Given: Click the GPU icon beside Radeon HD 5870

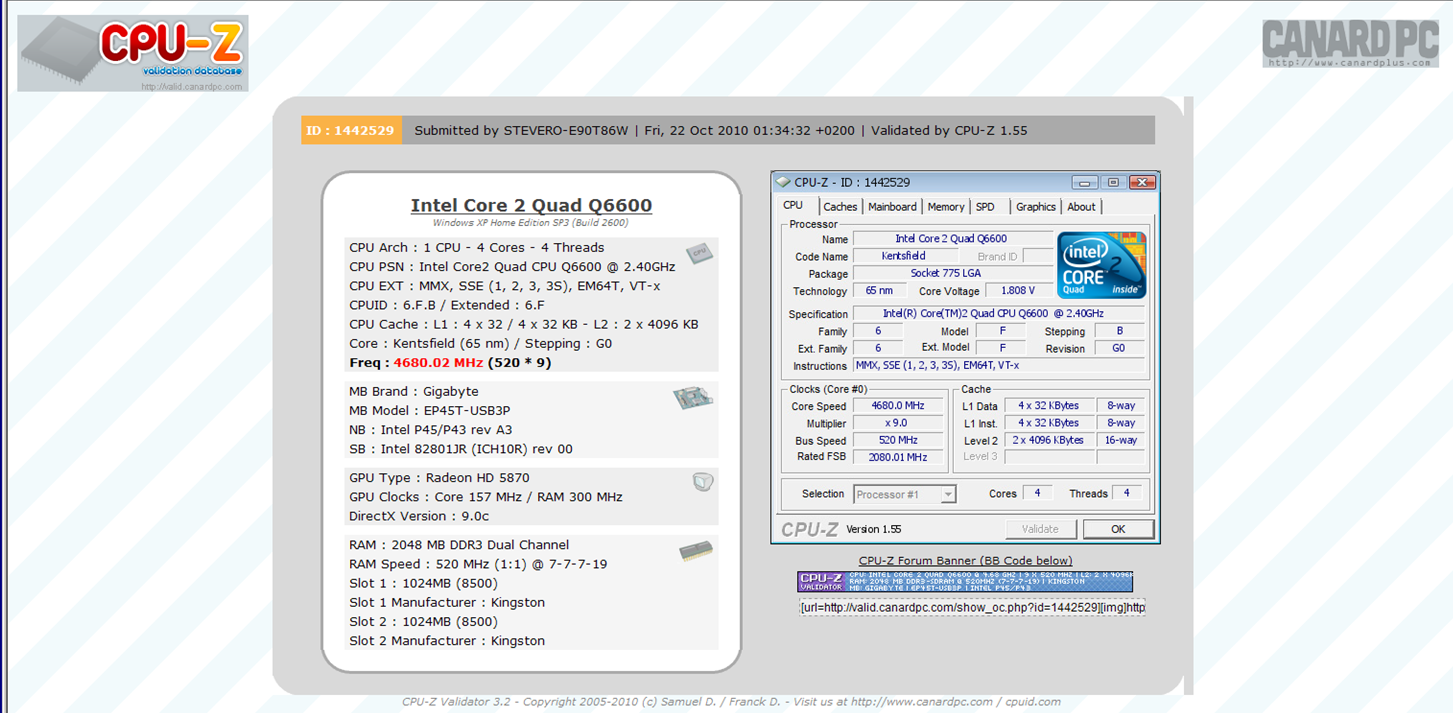Looking at the screenshot, I should coord(703,482).
